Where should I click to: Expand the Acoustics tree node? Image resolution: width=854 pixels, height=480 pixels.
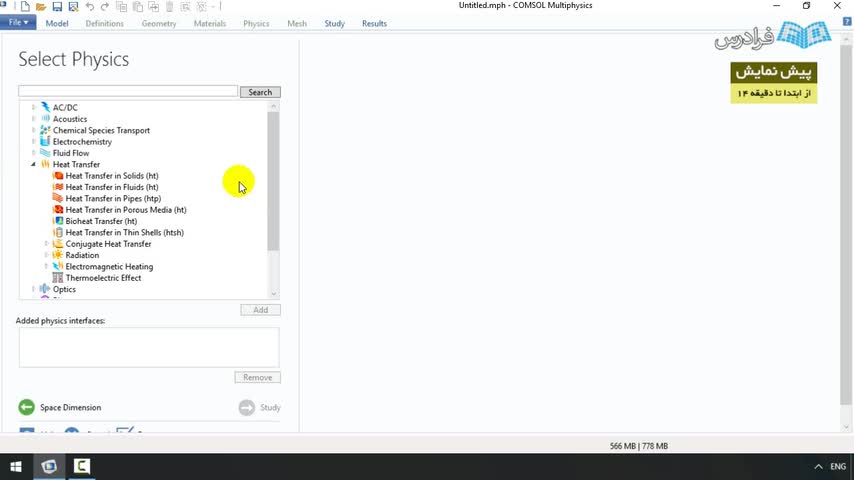click(34, 119)
